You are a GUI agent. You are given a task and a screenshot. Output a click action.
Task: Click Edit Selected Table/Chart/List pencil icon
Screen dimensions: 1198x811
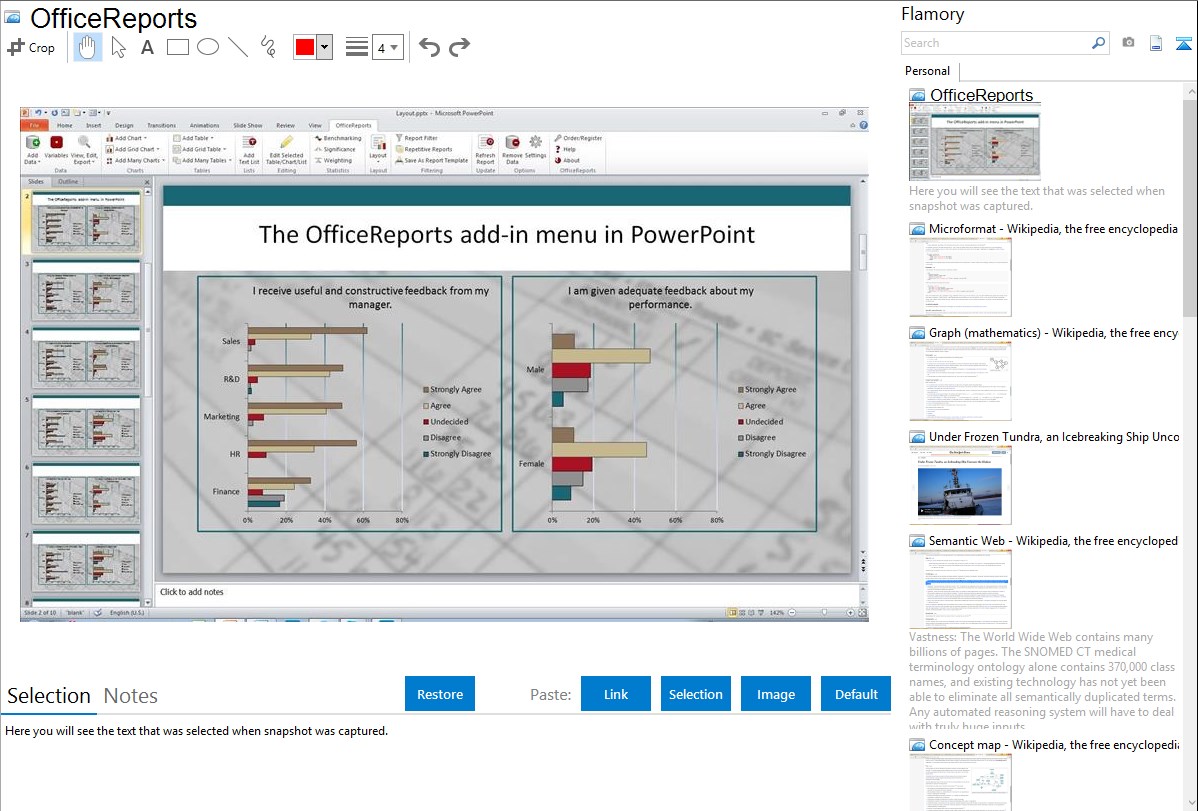(287, 150)
